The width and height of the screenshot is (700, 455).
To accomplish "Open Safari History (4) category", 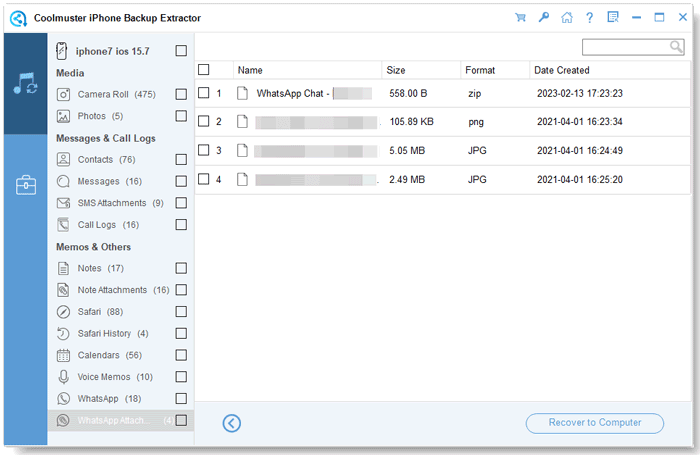I will (113, 334).
